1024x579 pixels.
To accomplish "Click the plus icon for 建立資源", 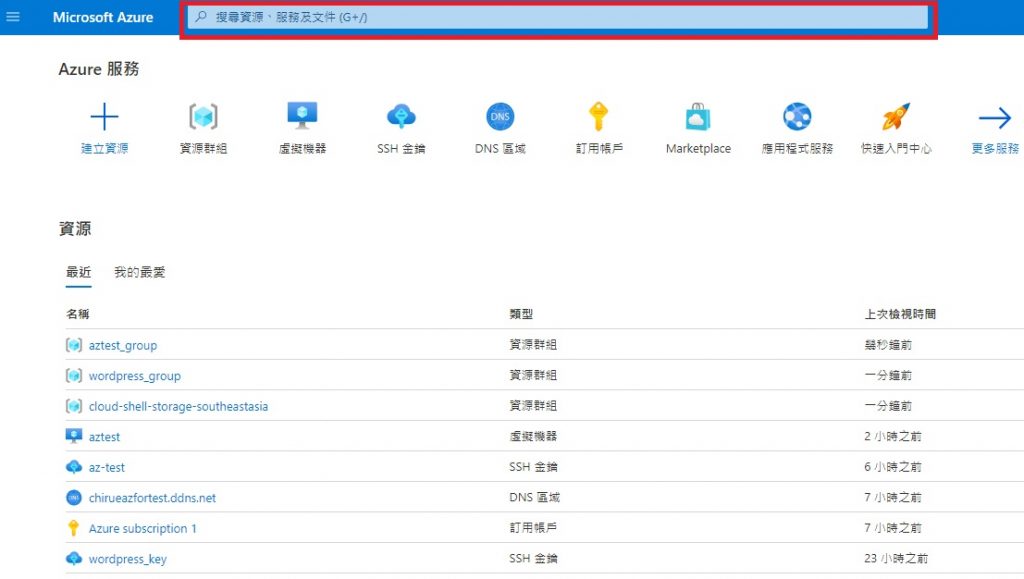I will (104, 117).
